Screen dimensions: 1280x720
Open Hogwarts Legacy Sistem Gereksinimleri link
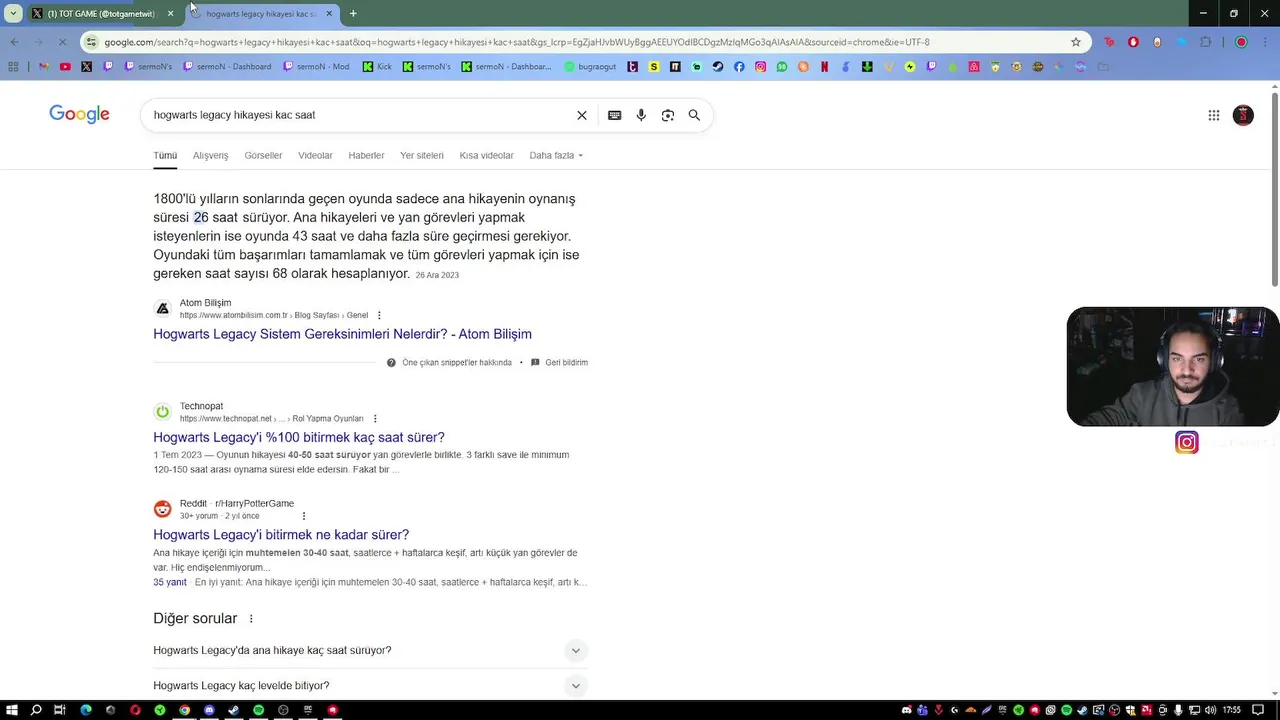tap(342, 334)
